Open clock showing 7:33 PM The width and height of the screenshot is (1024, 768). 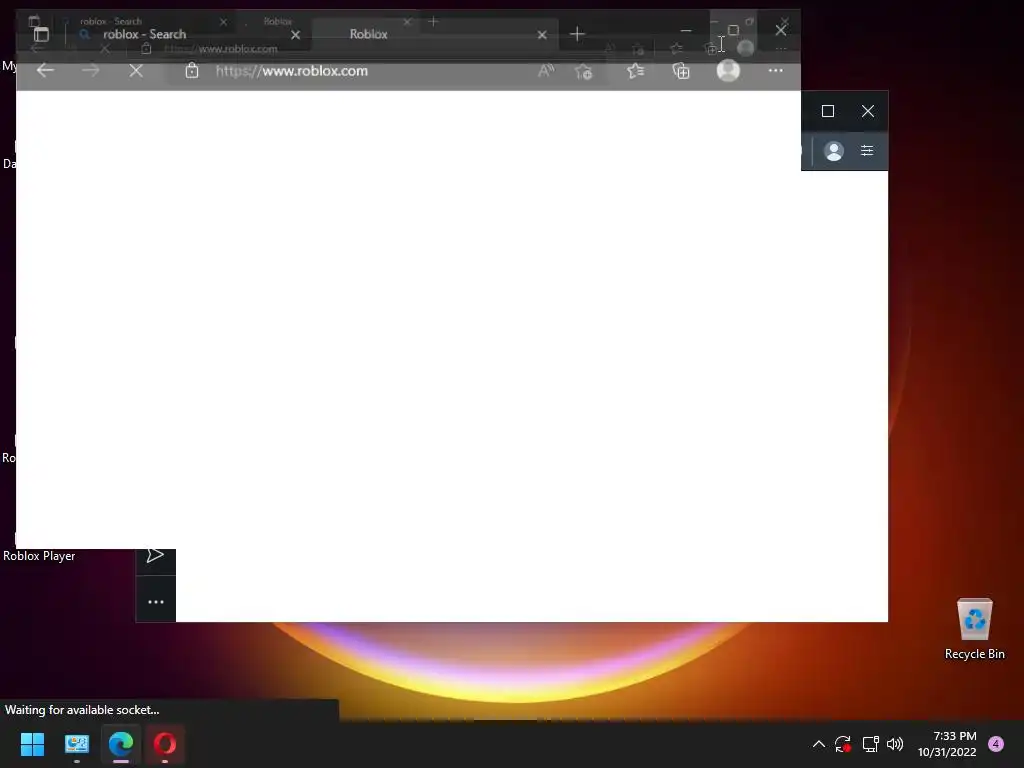coord(947,744)
